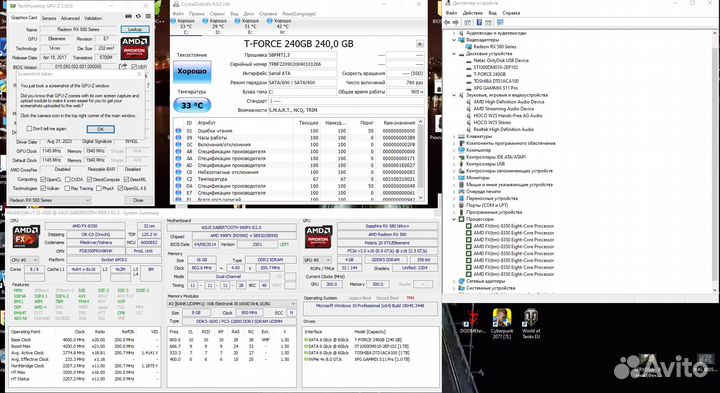Switch to the Advanced tab in GPU-Z
Image resolution: width=720 pixels, height=393 pixels.
click(70, 18)
